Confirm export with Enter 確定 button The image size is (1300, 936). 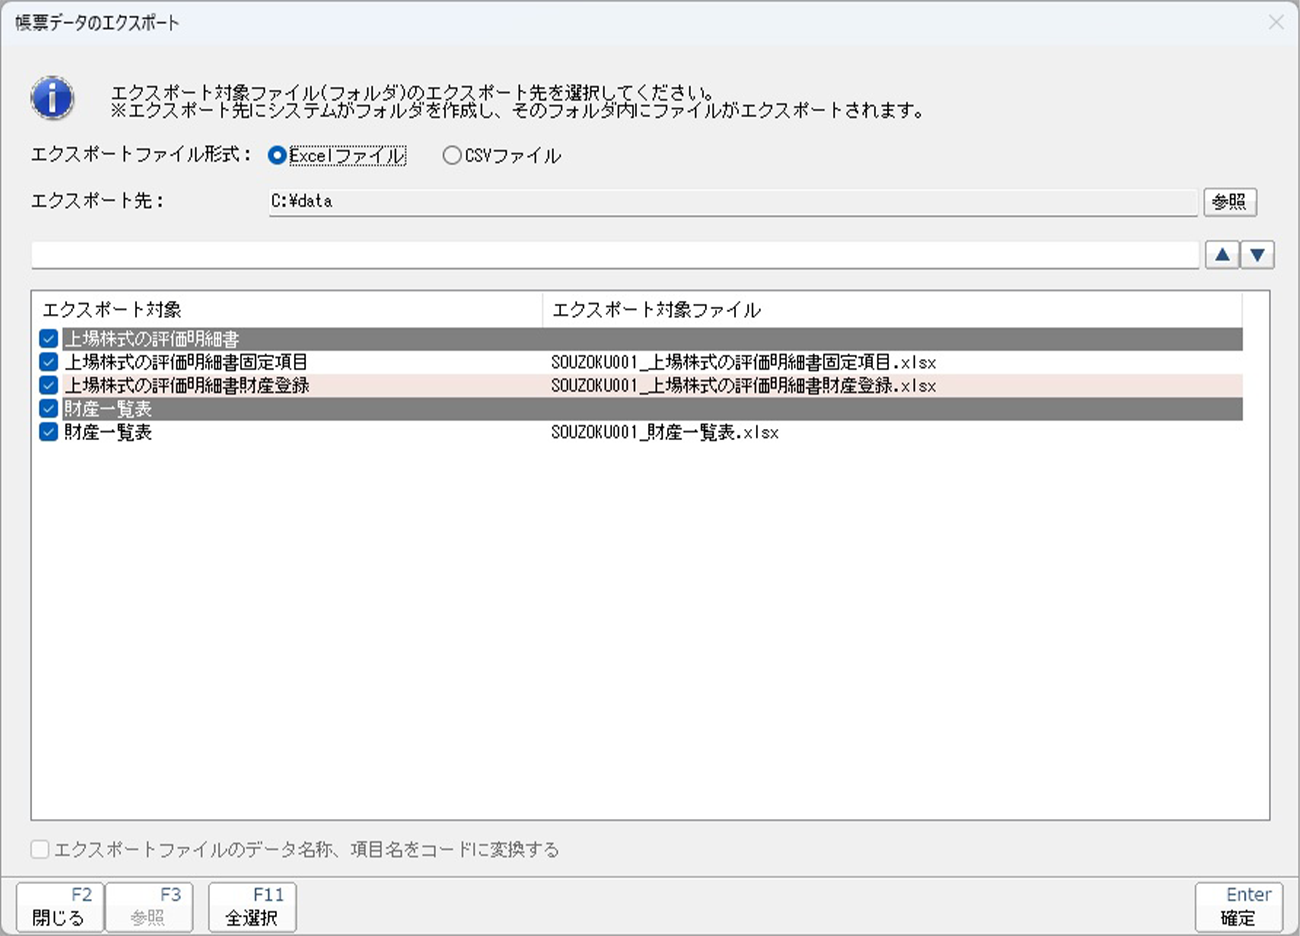1238,907
